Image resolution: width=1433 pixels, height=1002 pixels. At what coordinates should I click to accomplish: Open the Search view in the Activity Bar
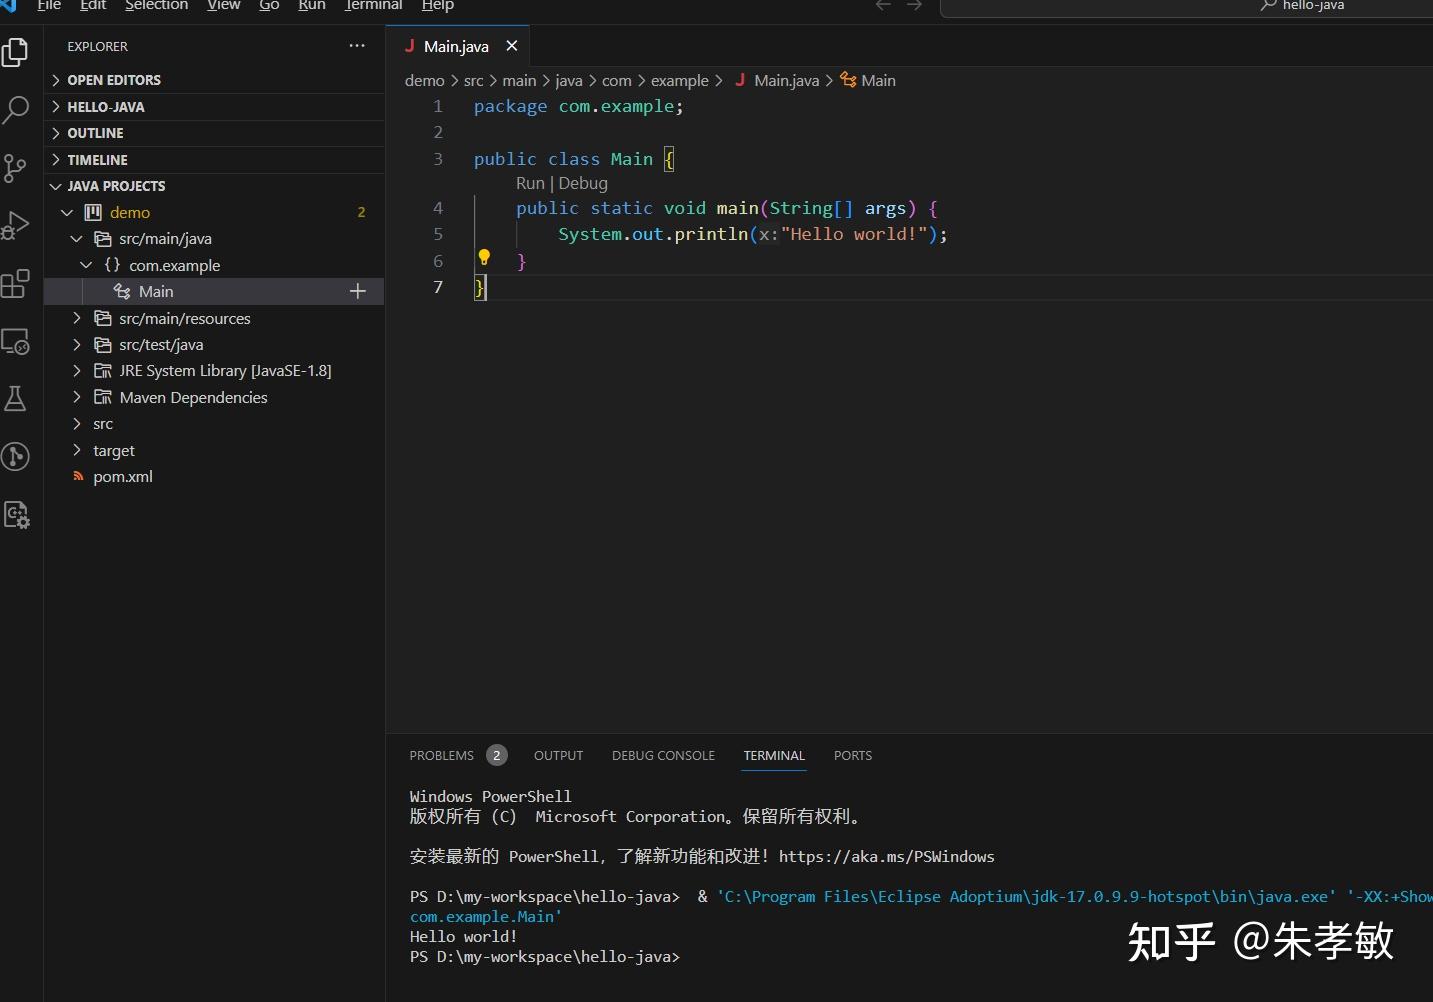(x=17, y=109)
